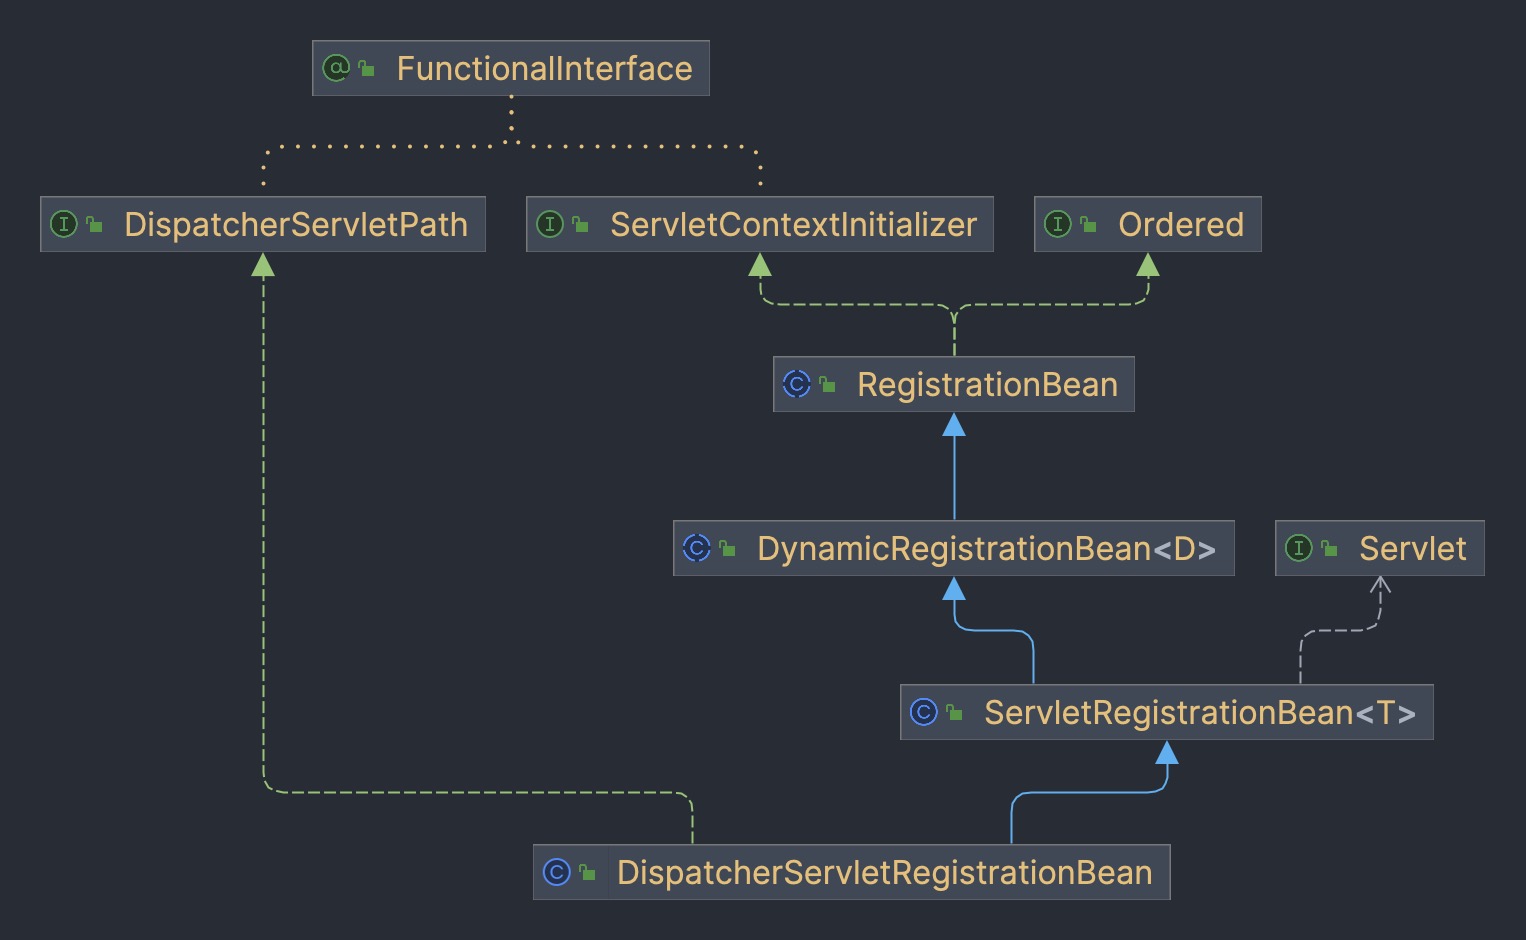Select the ServletRegistrationBean<T> node label
The width and height of the screenshot is (1526, 940).
1200,712
